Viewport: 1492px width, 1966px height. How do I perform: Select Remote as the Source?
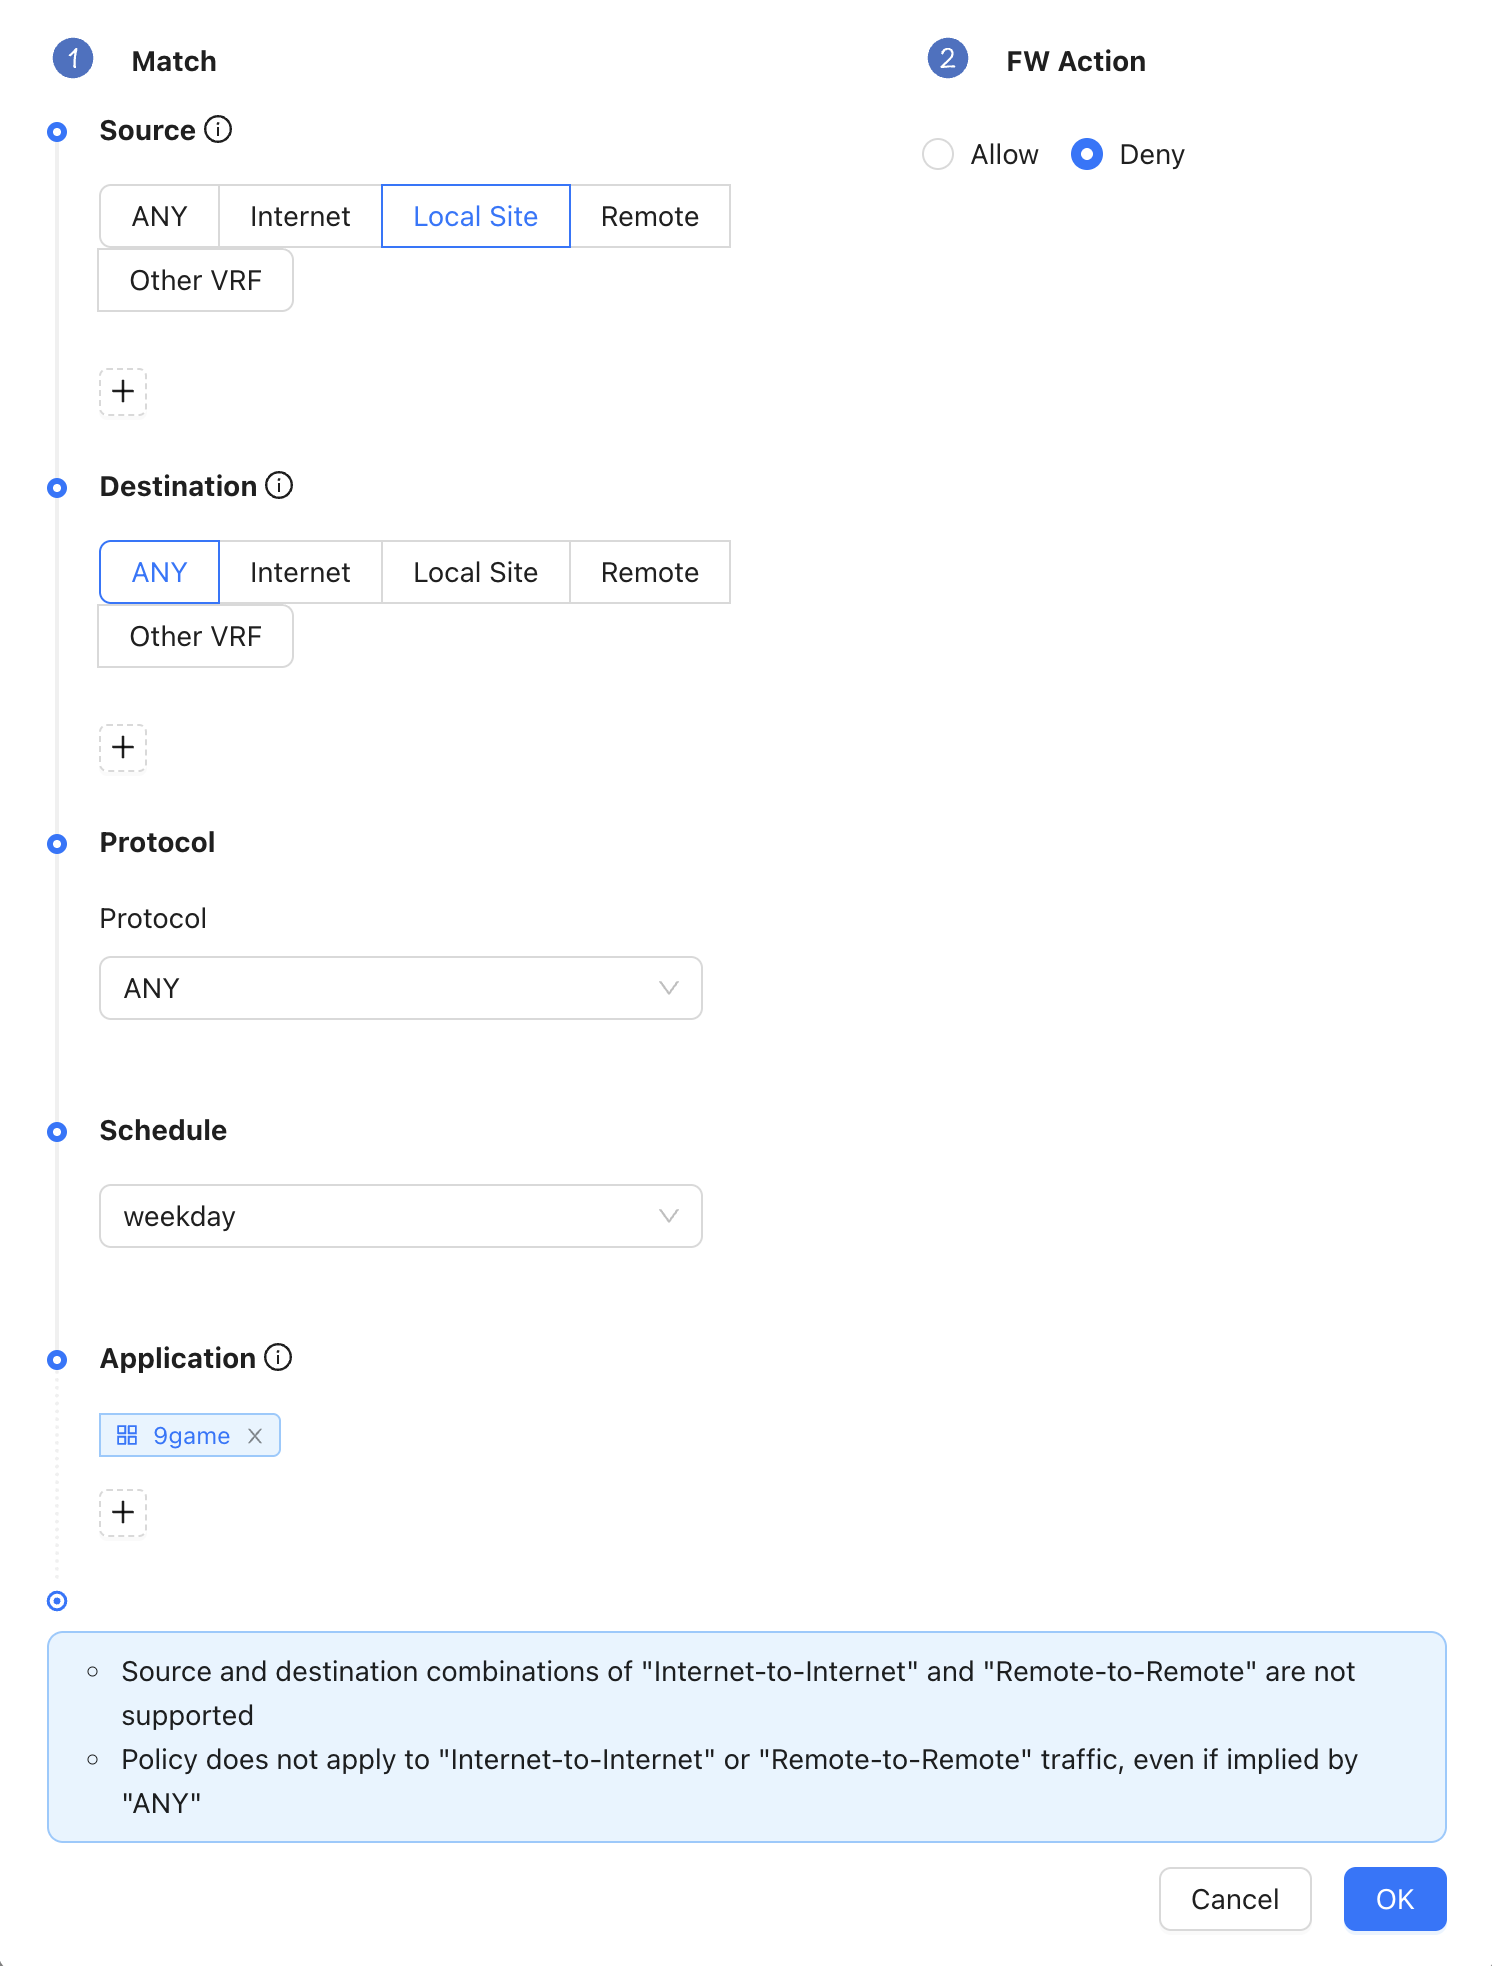650,216
